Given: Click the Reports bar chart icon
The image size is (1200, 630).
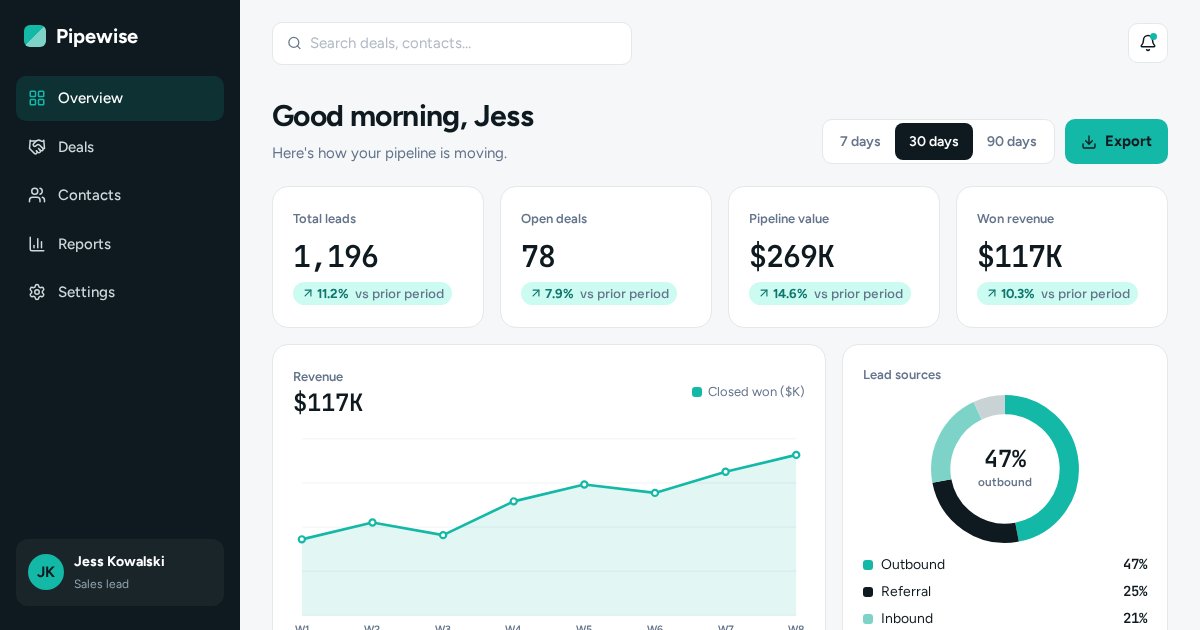Looking at the screenshot, I should (37, 244).
